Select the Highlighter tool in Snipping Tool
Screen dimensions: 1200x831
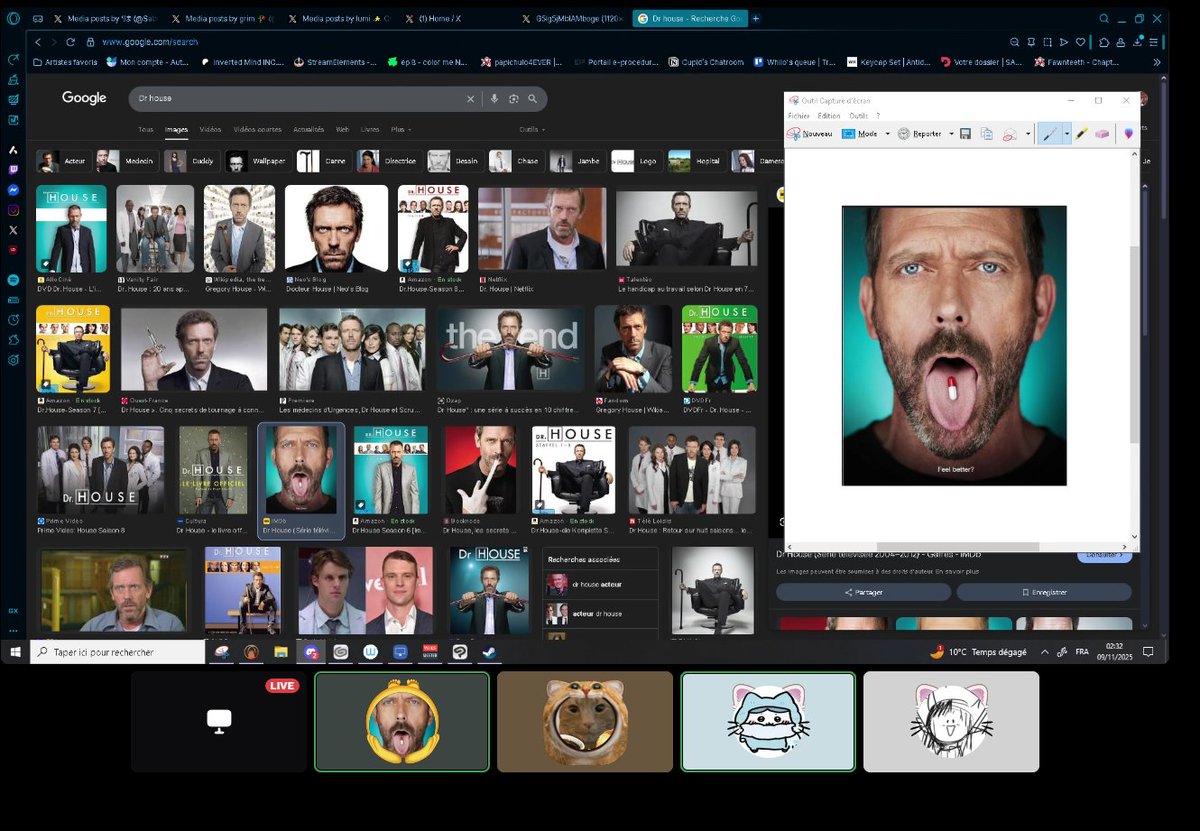(1082, 133)
